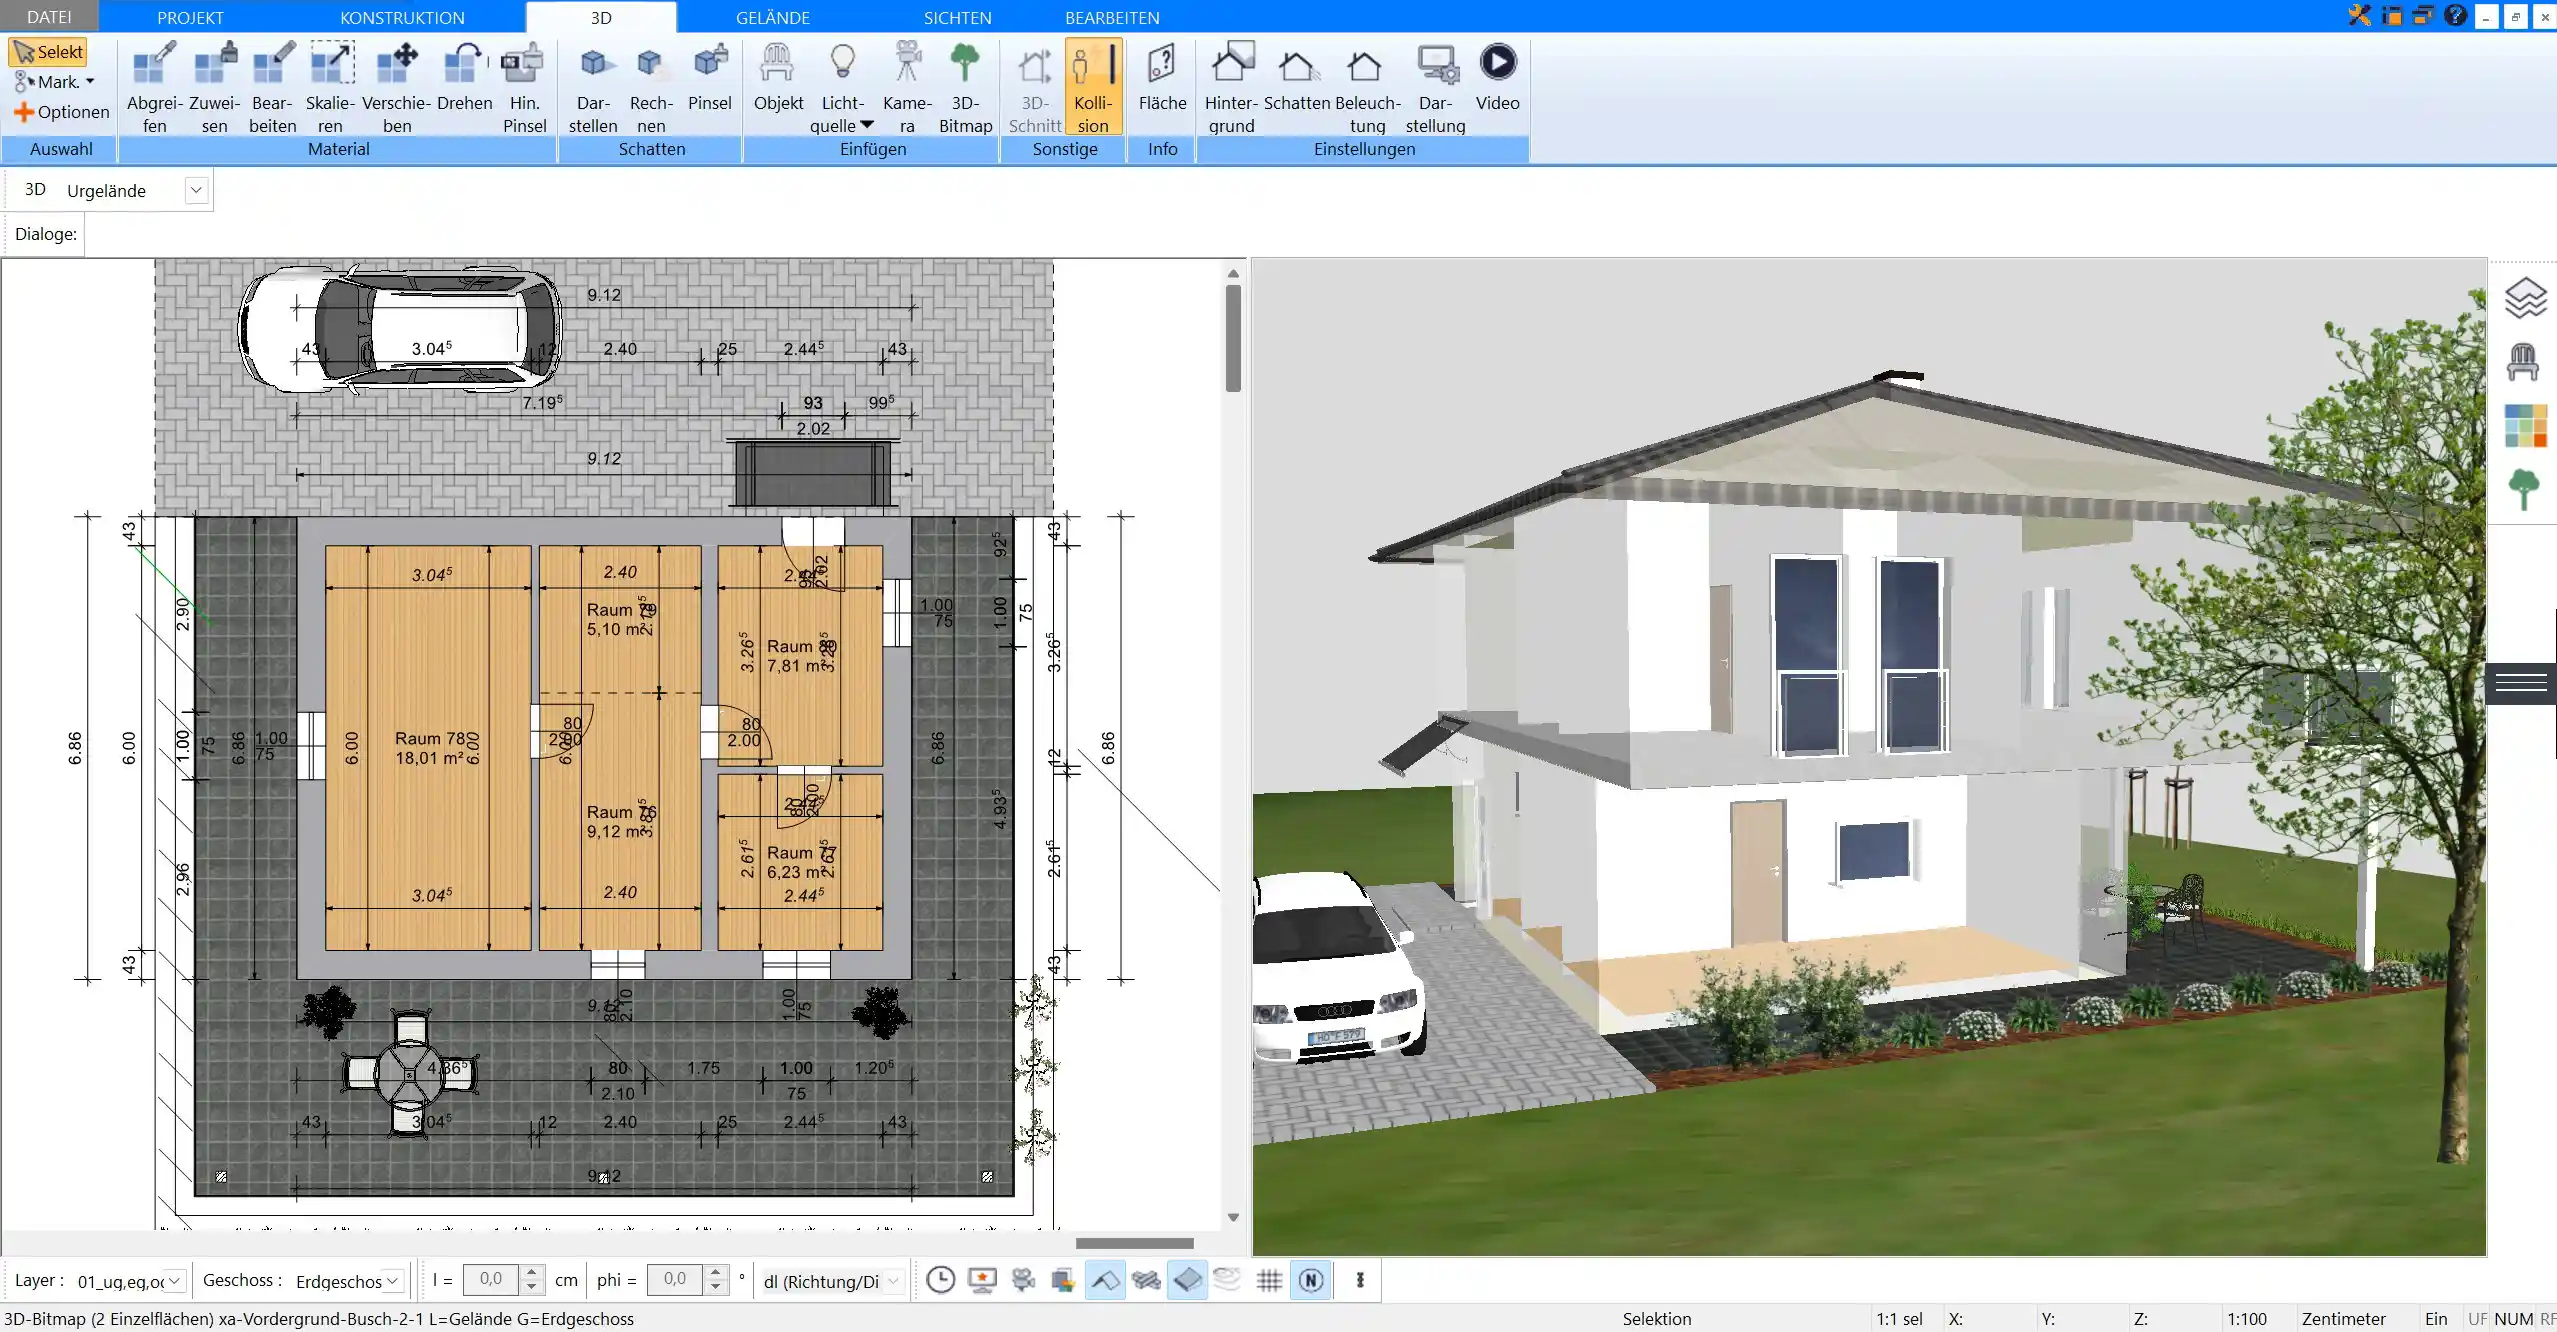Choose the Zuweisen material assign tool
The height and width of the screenshot is (1332, 2557).
214,87
